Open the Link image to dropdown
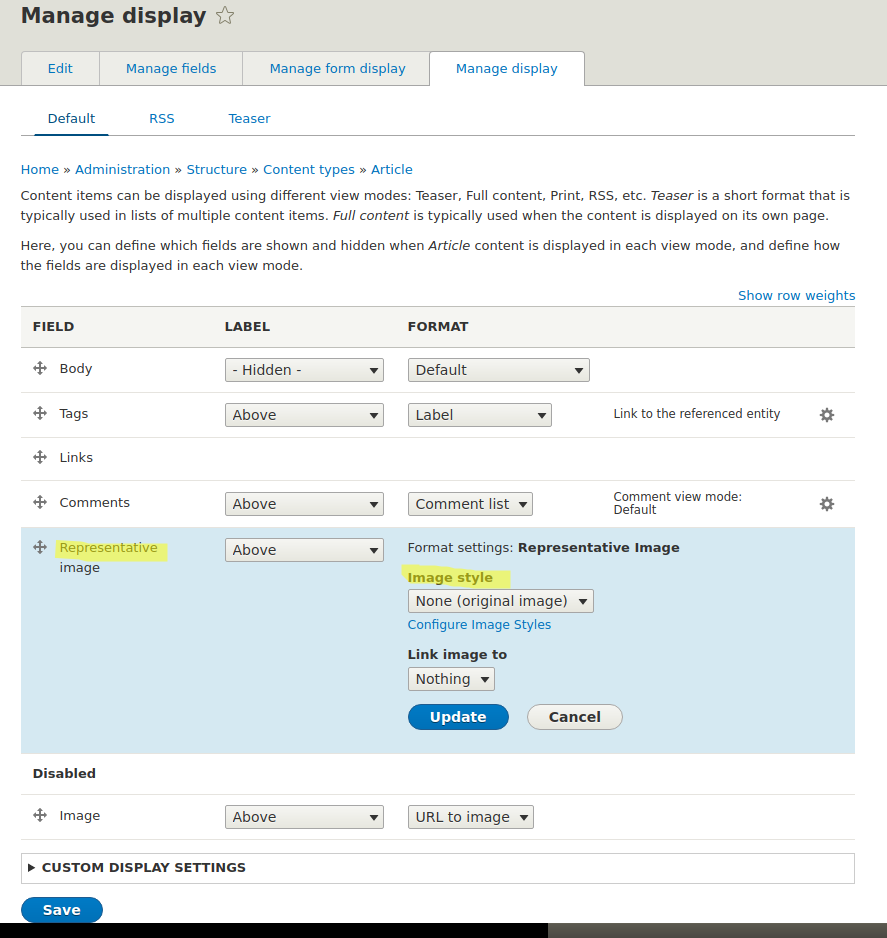Image resolution: width=887 pixels, height=938 pixels. tap(451, 679)
